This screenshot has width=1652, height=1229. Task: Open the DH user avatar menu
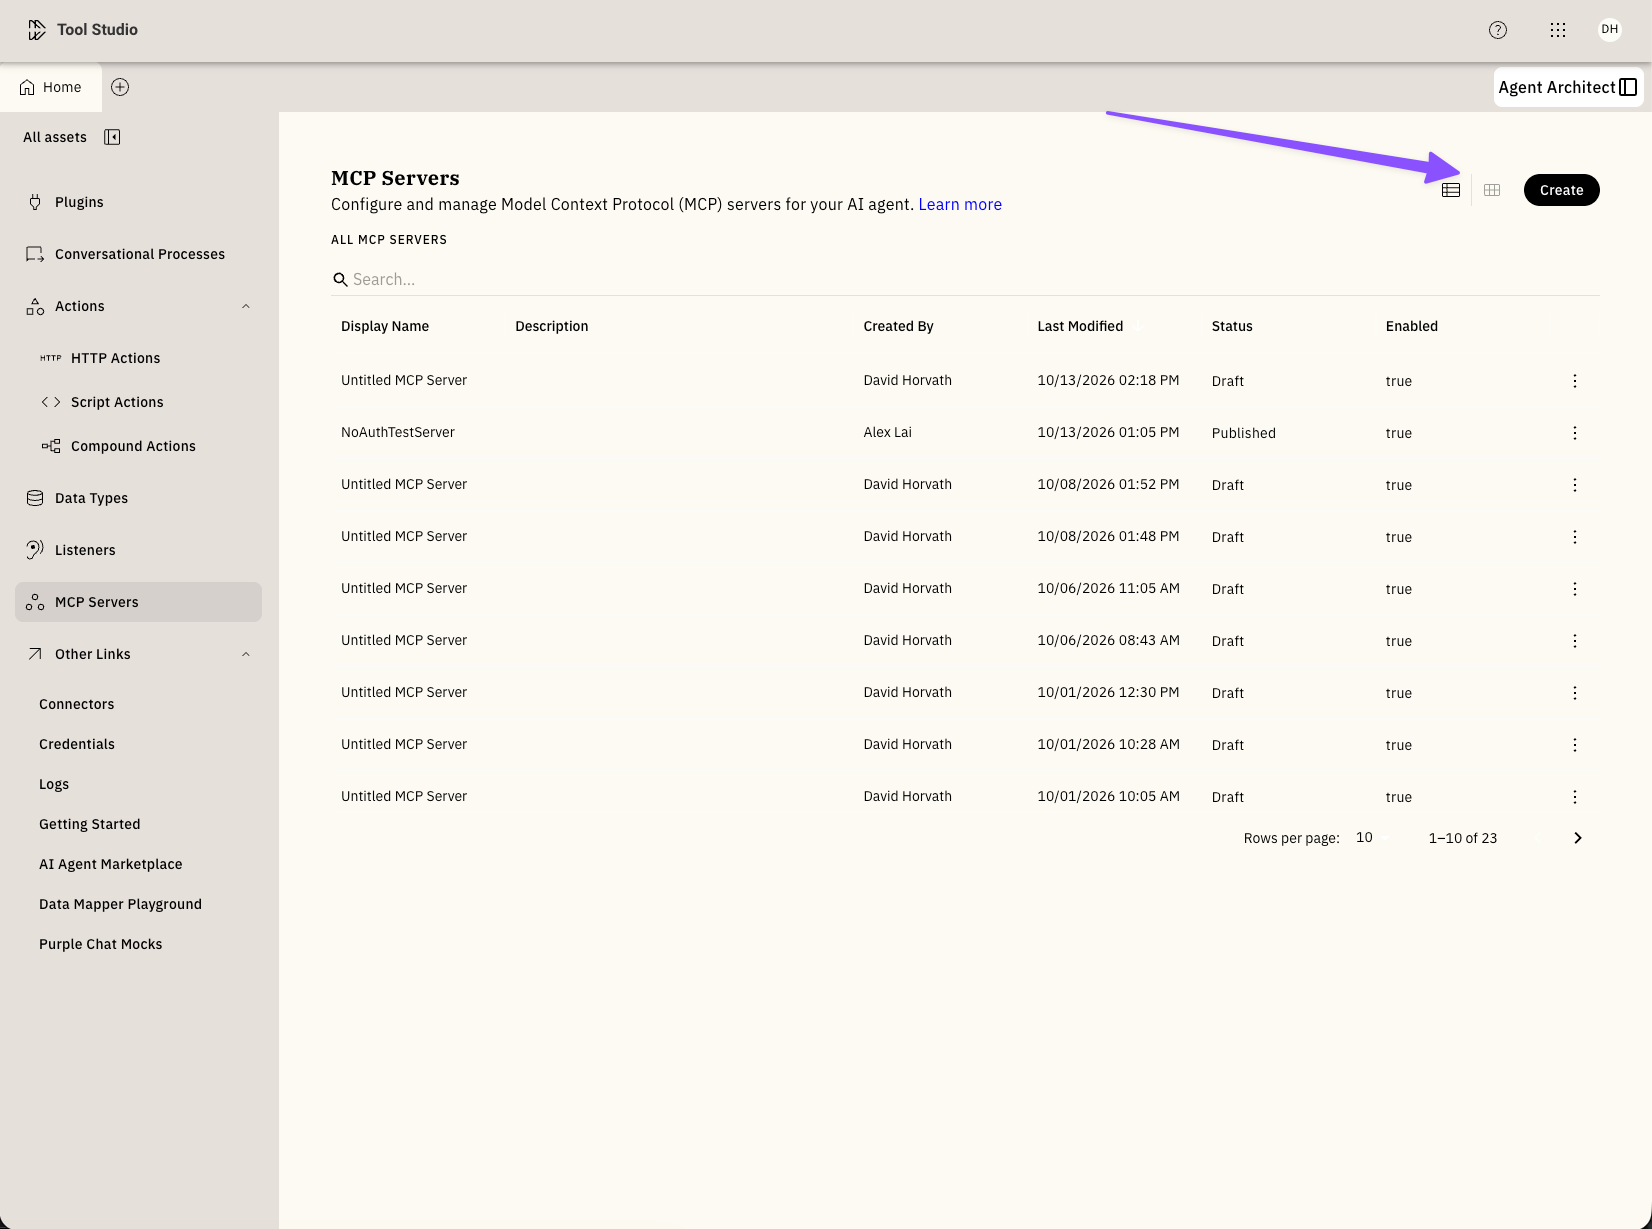point(1609,29)
